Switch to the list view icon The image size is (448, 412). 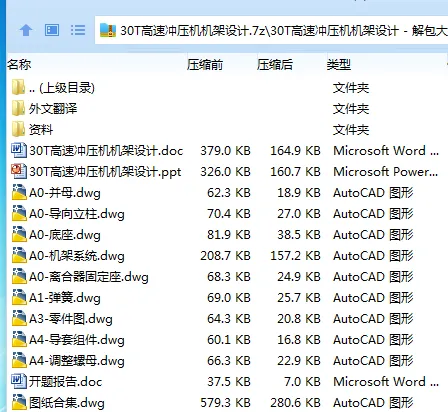pyautogui.click(x=78, y=30)
